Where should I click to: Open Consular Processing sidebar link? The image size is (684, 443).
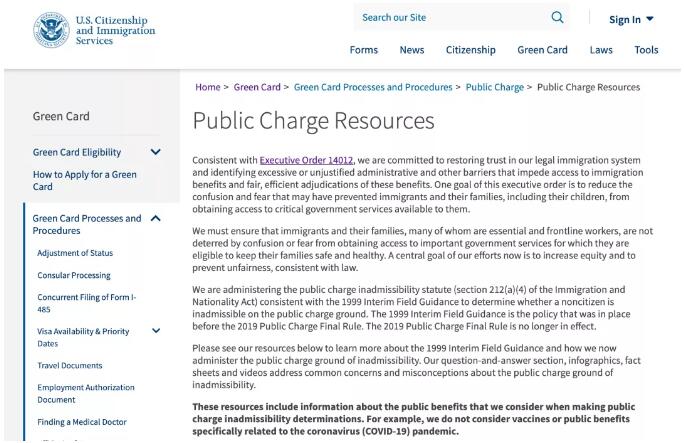(x=74, y=275)
